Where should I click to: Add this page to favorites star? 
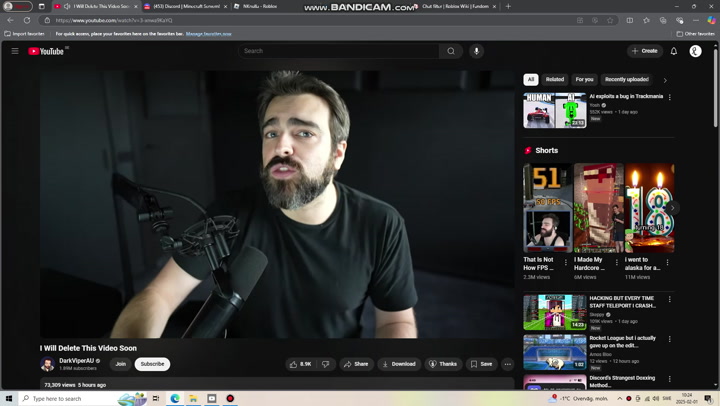(x=610, y=20)
